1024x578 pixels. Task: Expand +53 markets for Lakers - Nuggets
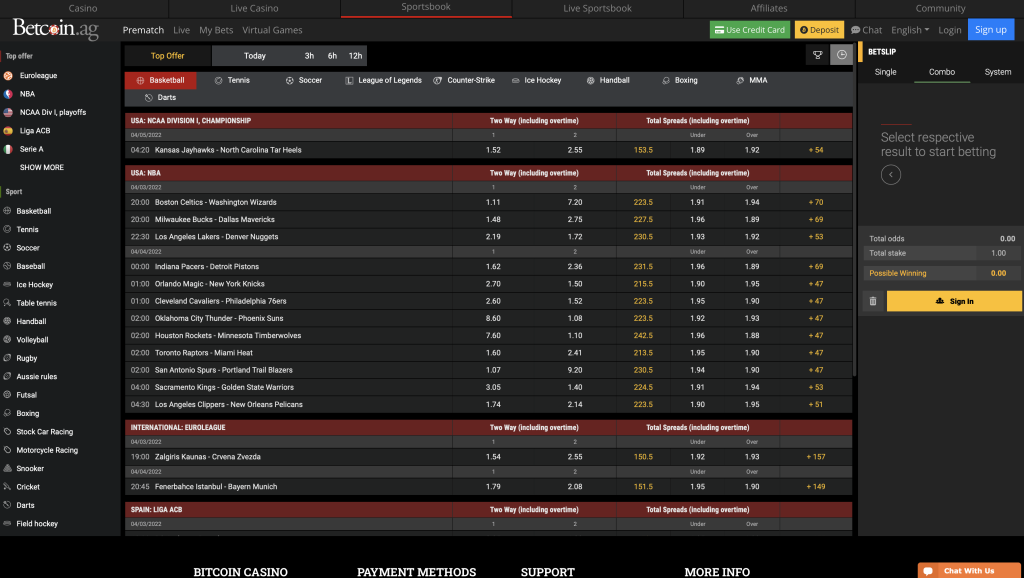point(816,237)
